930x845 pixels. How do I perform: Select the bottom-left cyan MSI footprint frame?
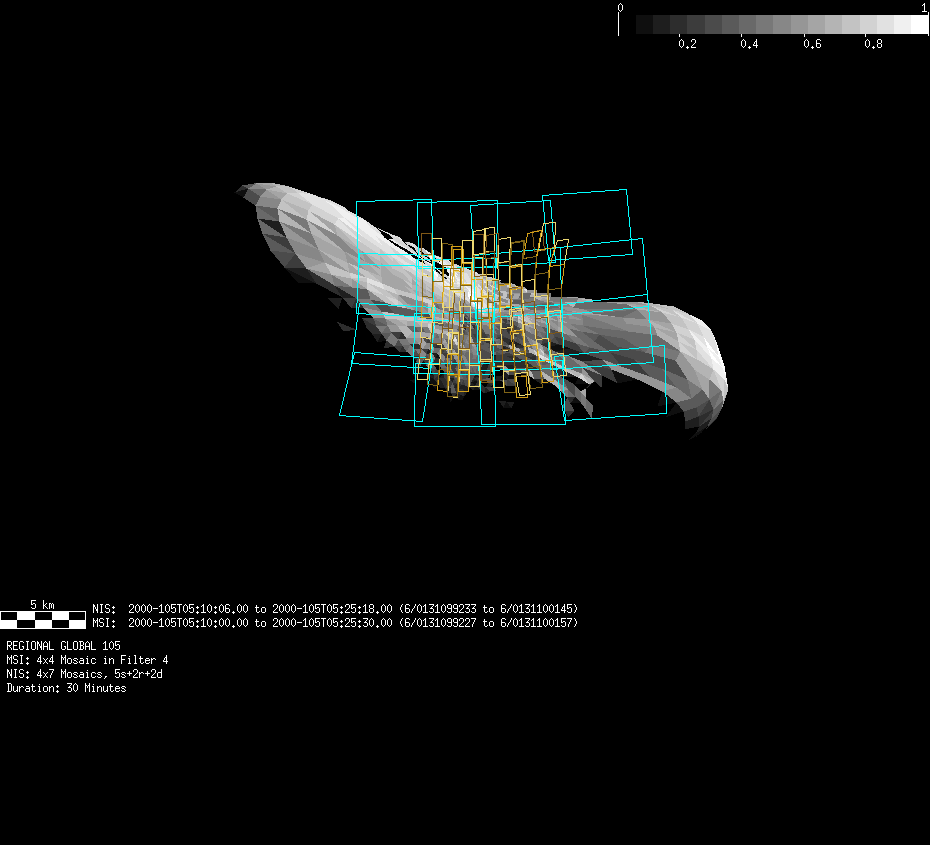pyautogui.click(x=380, y=386)
